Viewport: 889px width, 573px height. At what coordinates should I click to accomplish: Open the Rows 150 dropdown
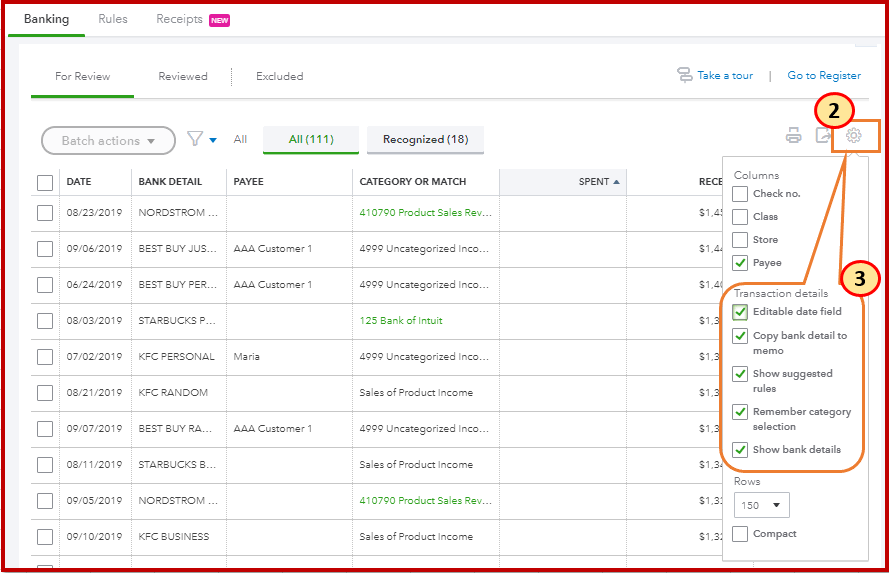(761, 505)
